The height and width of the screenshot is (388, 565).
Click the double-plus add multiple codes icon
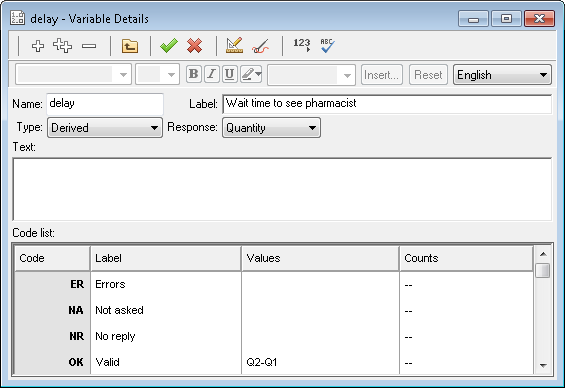62,46
